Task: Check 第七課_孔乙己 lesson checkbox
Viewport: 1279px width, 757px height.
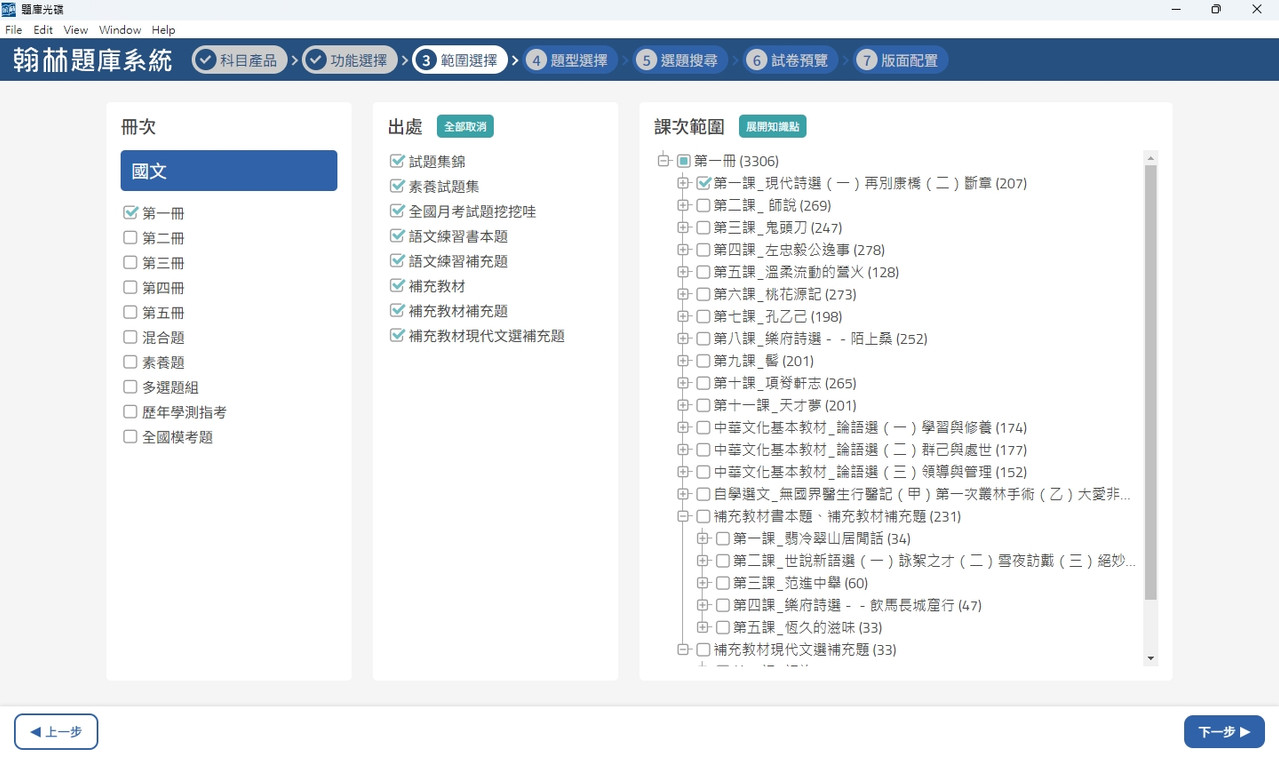Action: (704, 316)
